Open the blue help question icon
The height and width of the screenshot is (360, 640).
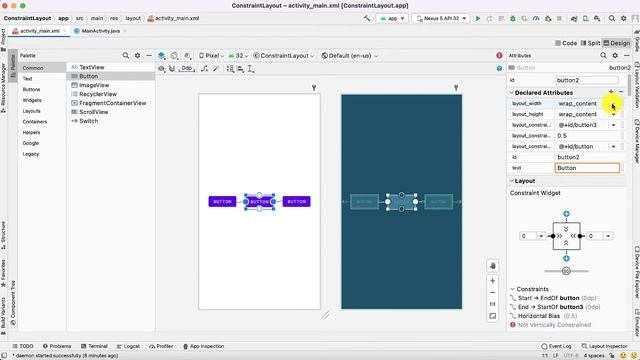(499, 69)
